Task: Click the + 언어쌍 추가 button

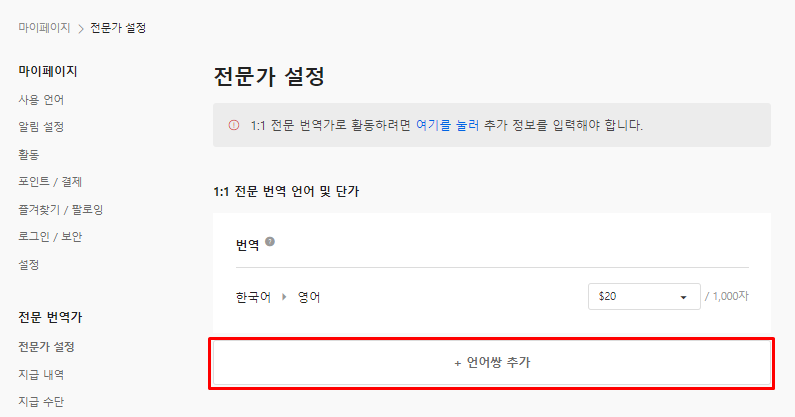Action: tap(492, 363)
